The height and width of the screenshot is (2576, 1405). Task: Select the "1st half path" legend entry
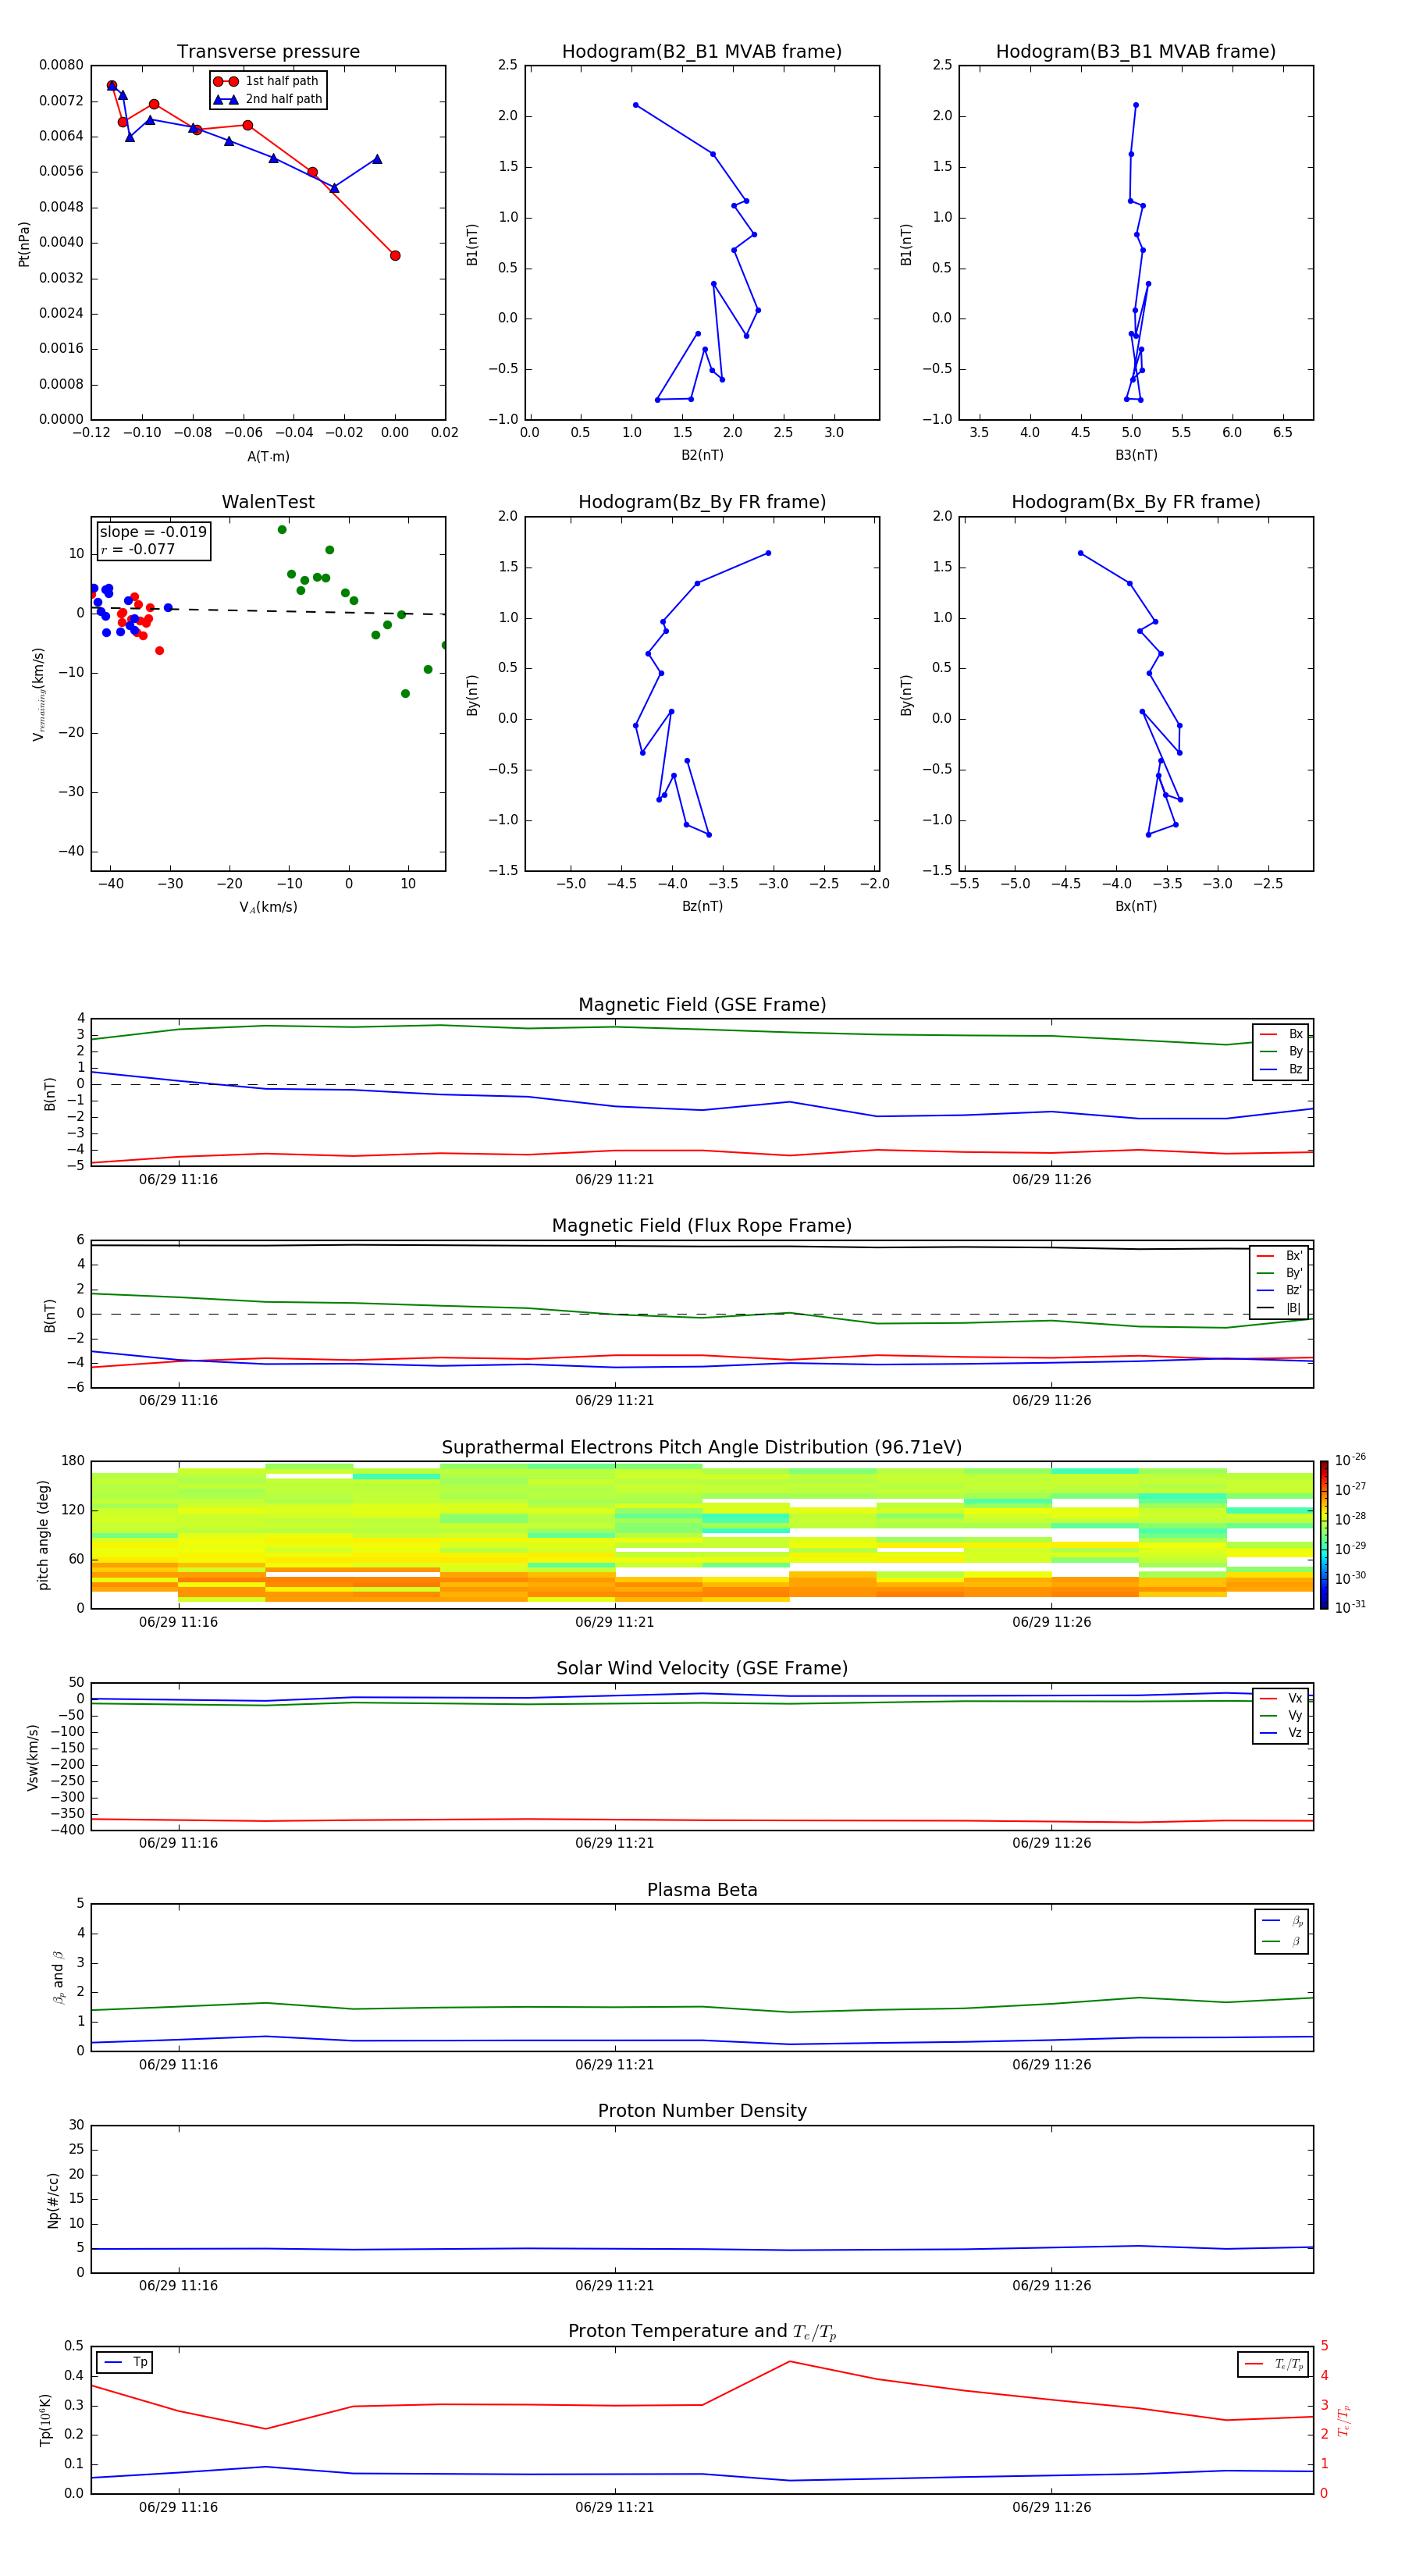[267, 81]
